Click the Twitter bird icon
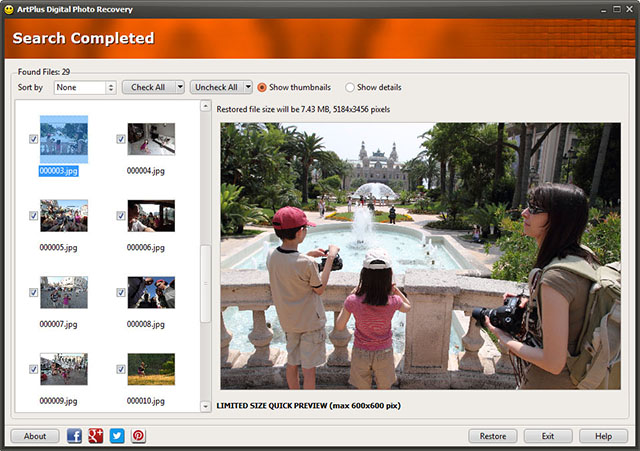 [x=117, y=436]
